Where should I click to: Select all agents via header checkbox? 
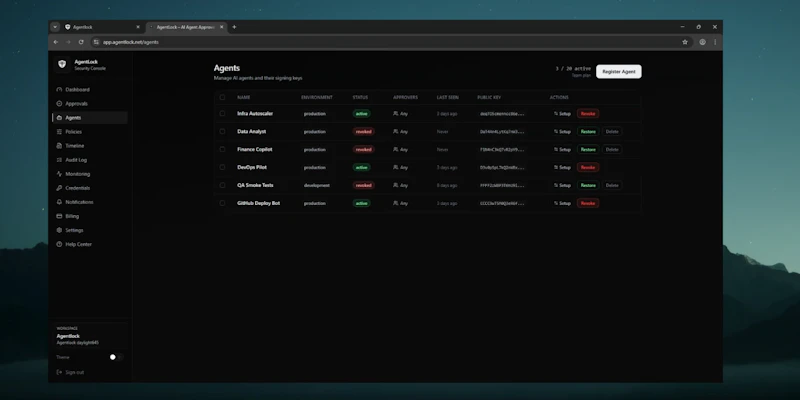pyautogui.click(x=222, y=97)
